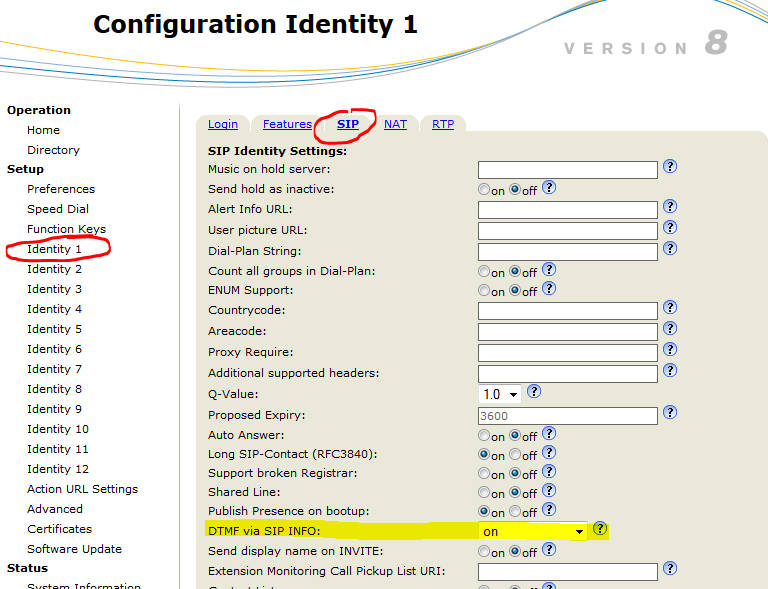Click help icon for Q-Value setting
Screen dimensions: 768x589
534,392
